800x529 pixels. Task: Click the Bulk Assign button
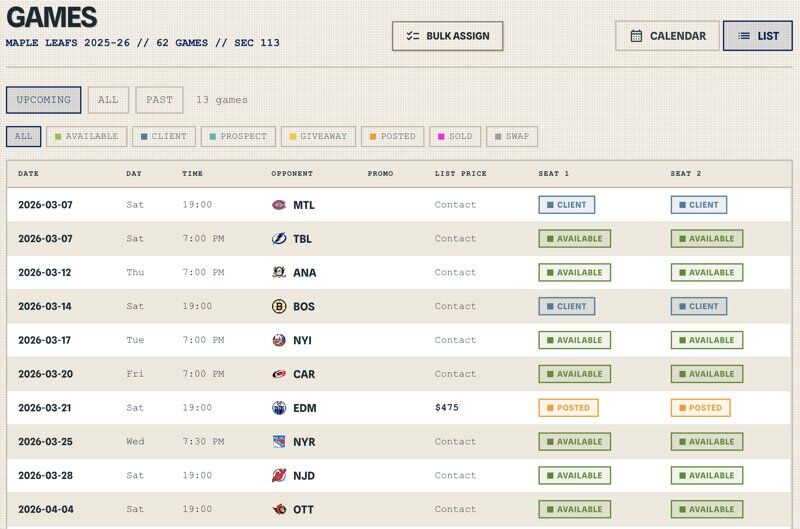tap(447, 36)
